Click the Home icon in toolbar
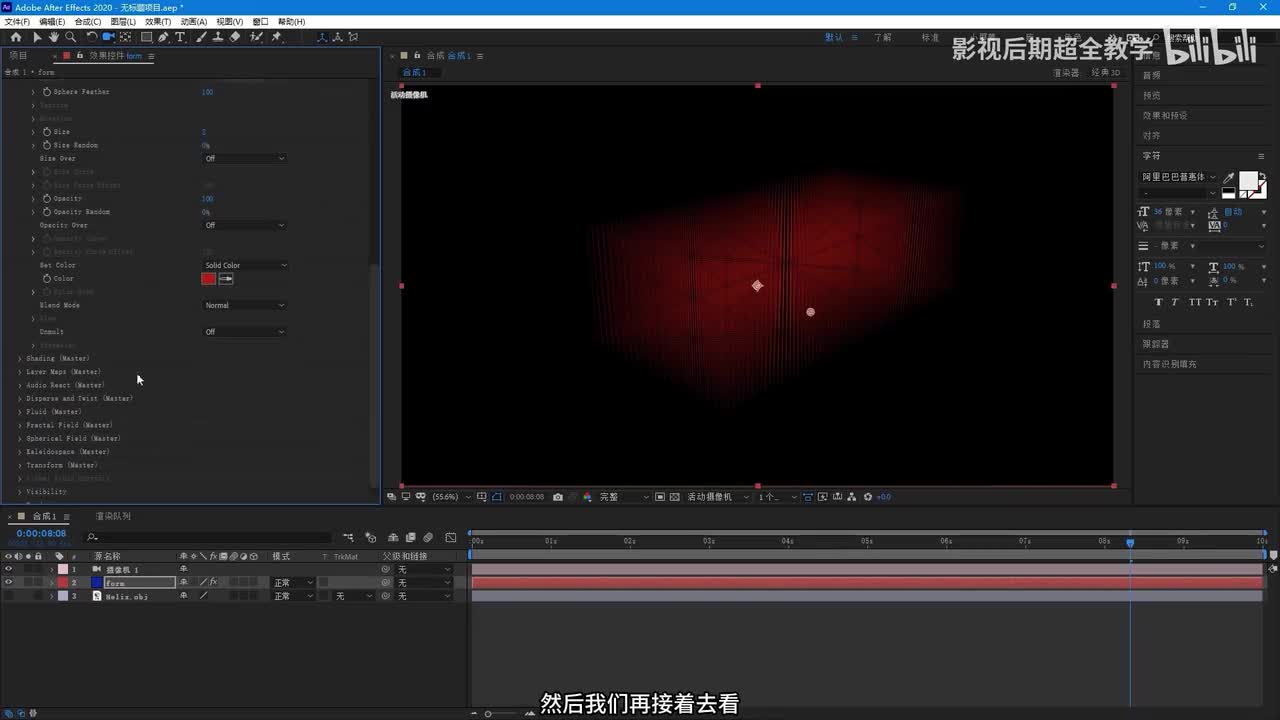 (16, 37)
